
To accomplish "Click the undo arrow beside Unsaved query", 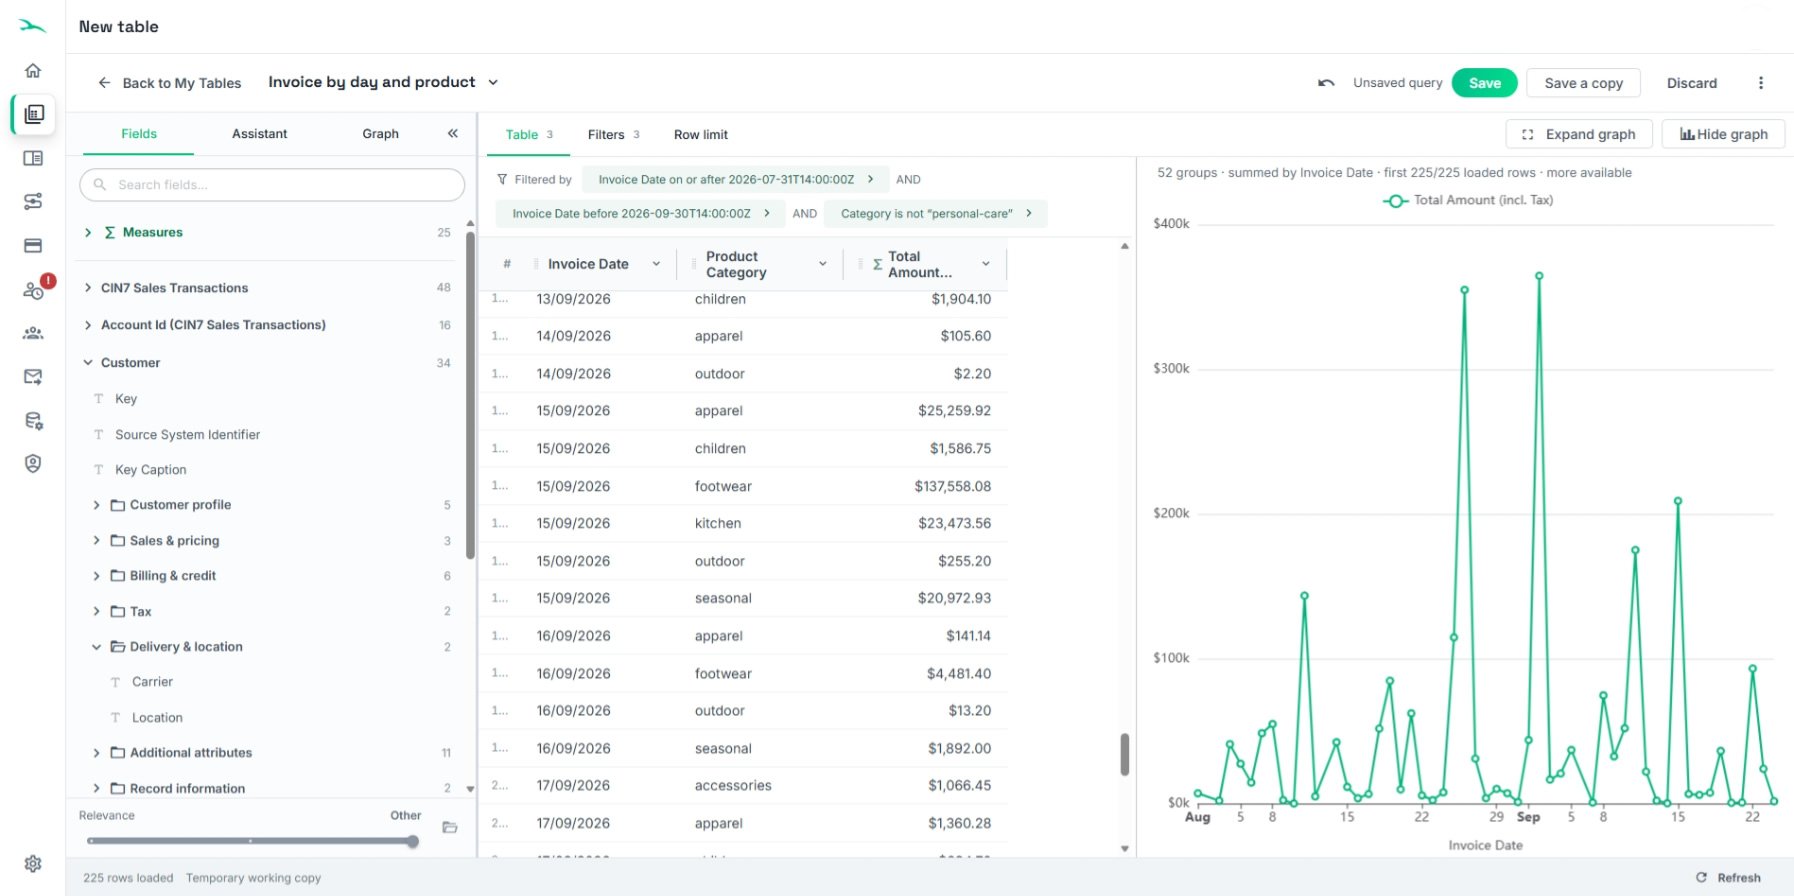I will point(1326,83).
